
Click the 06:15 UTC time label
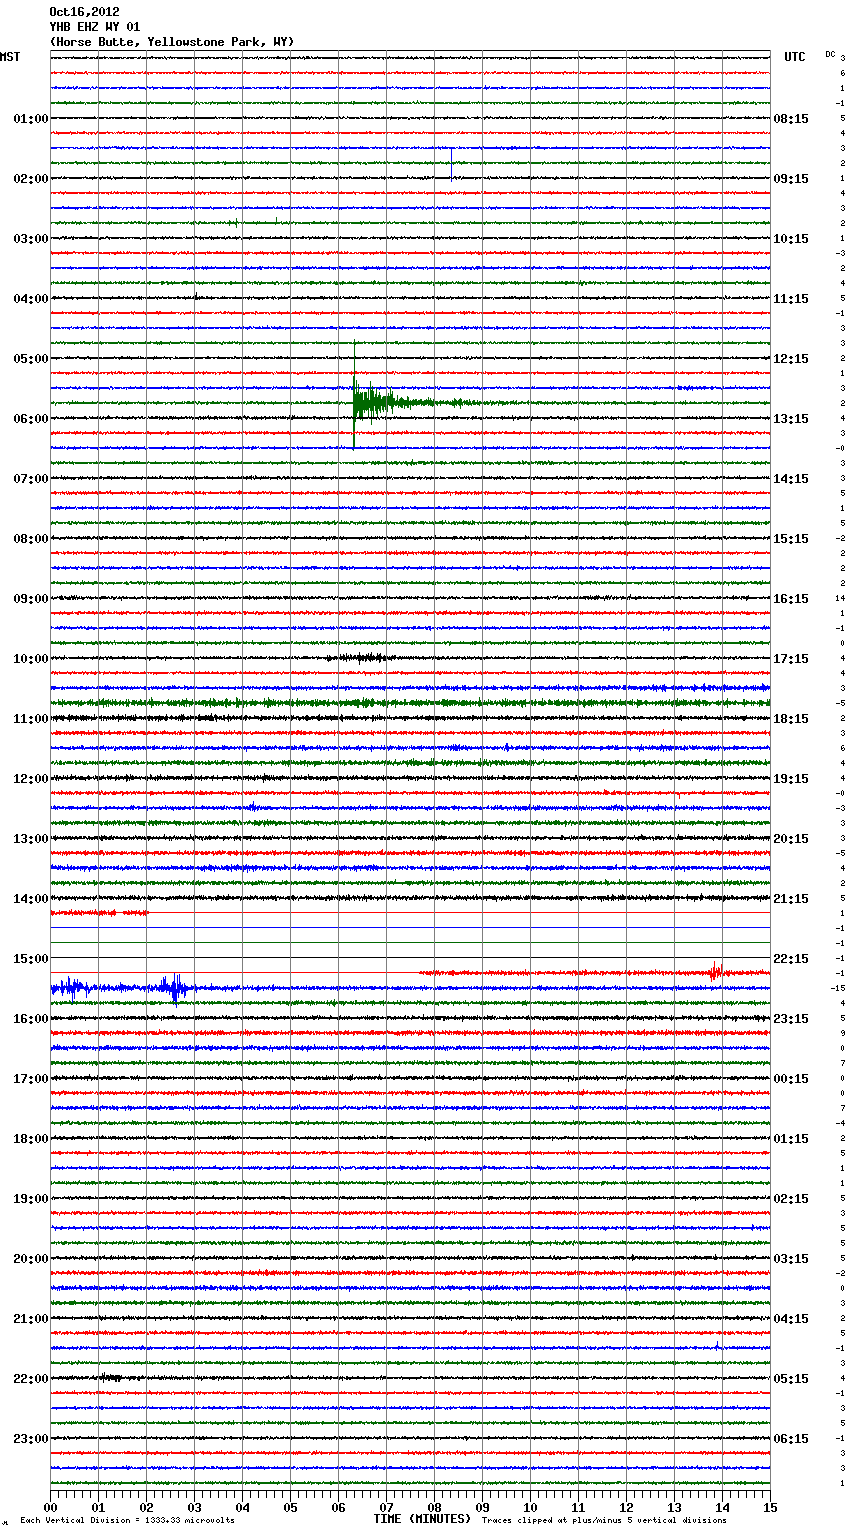791,1439
